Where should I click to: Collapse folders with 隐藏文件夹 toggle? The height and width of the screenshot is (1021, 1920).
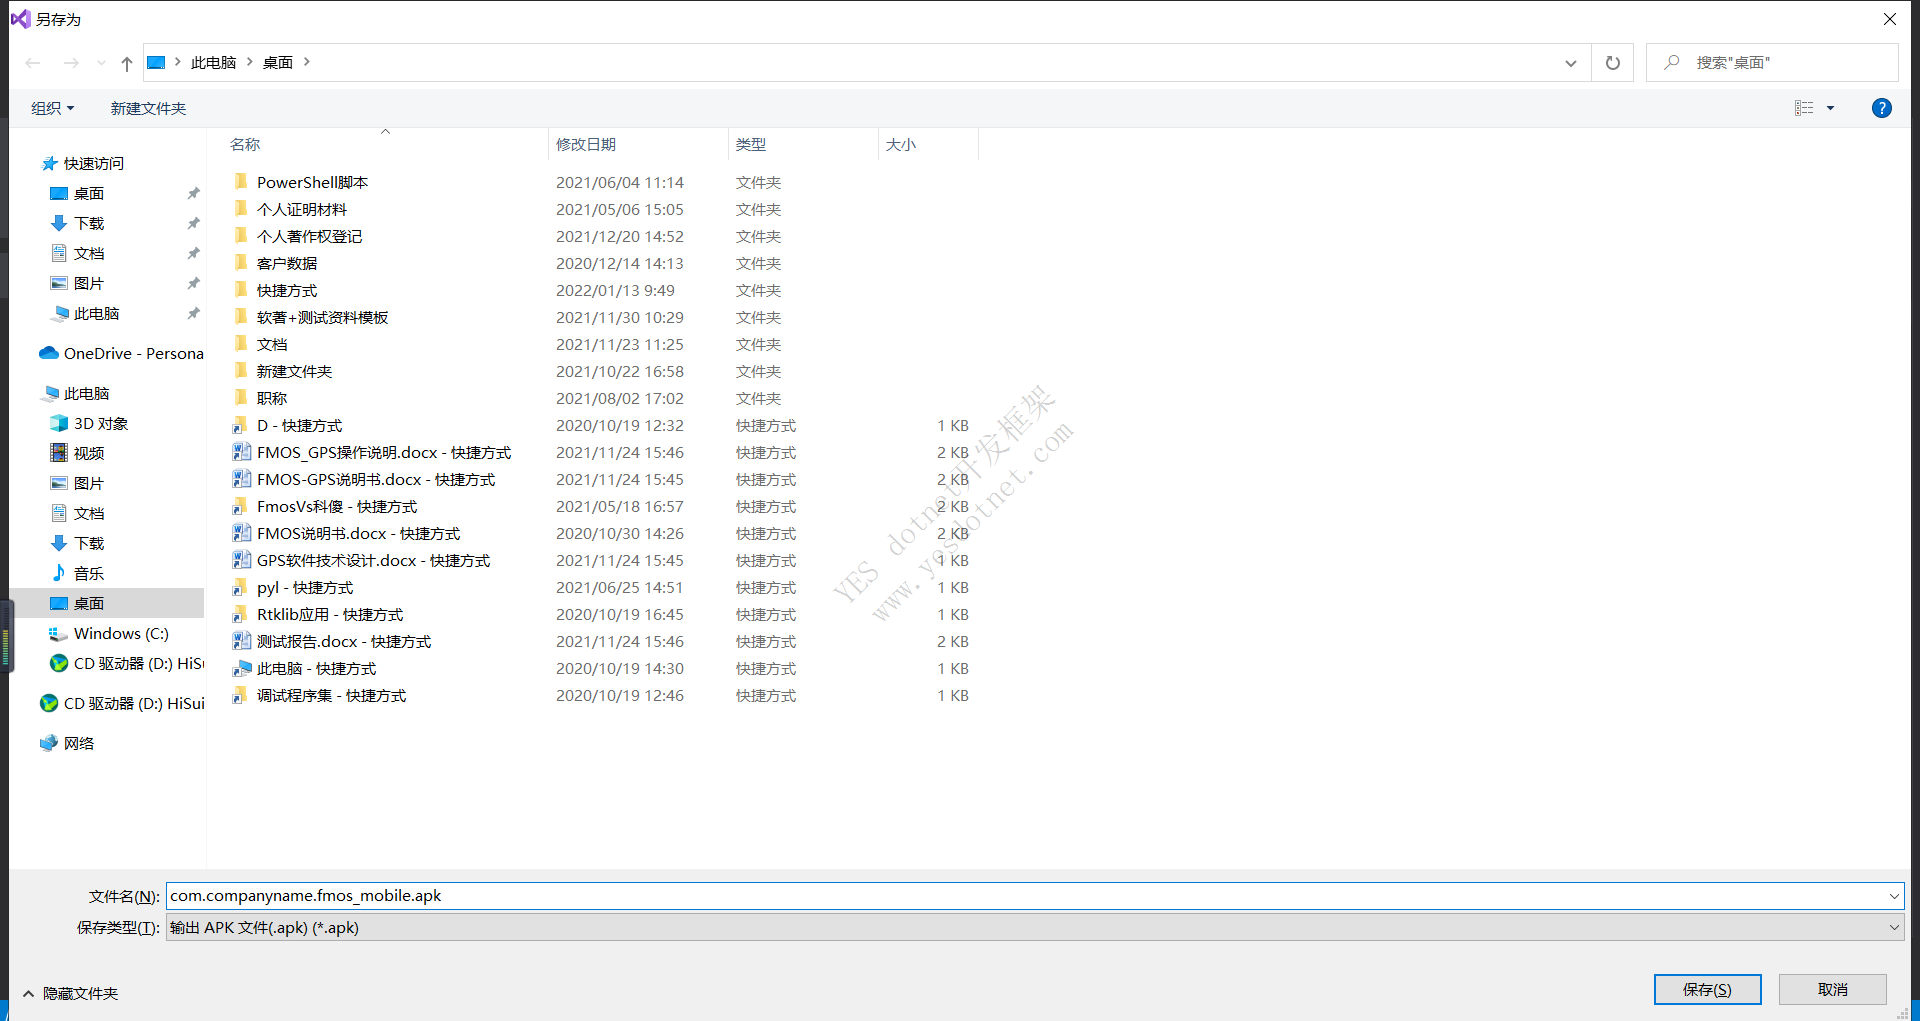[x=70, y=993]
